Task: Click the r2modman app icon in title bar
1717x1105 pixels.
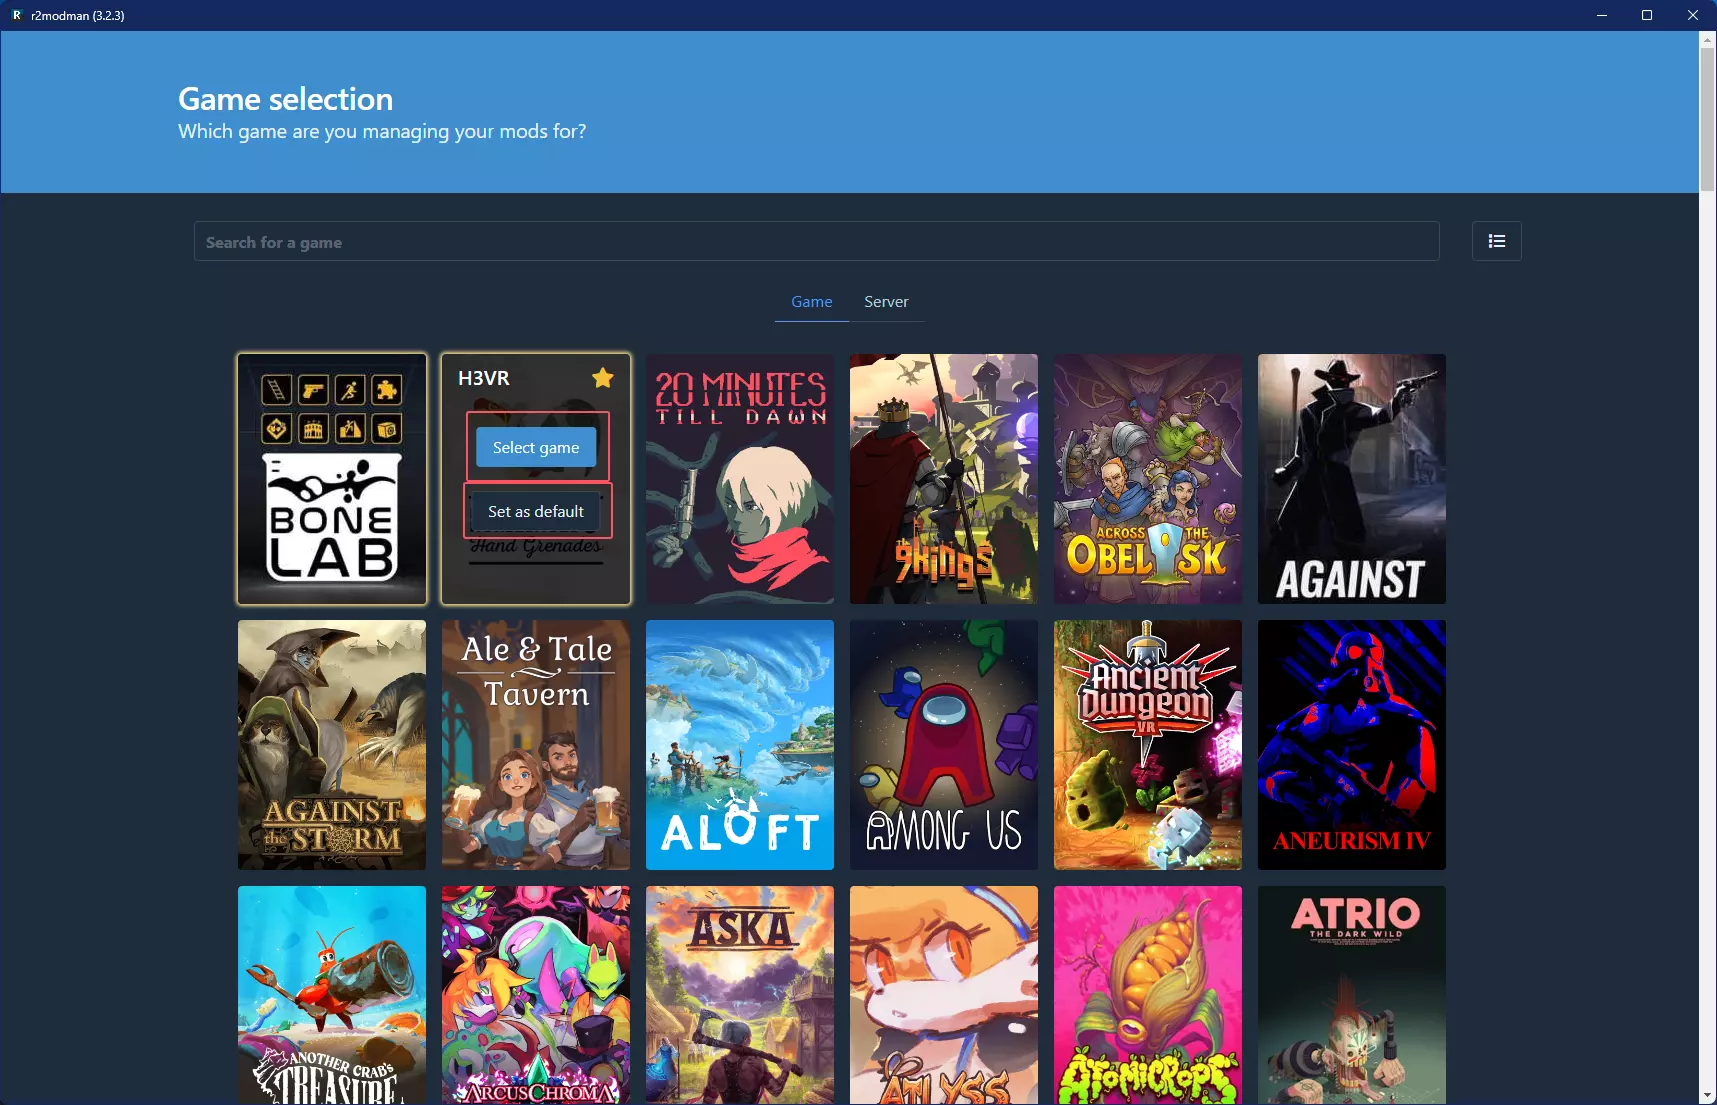Action: tap(16, 15)
